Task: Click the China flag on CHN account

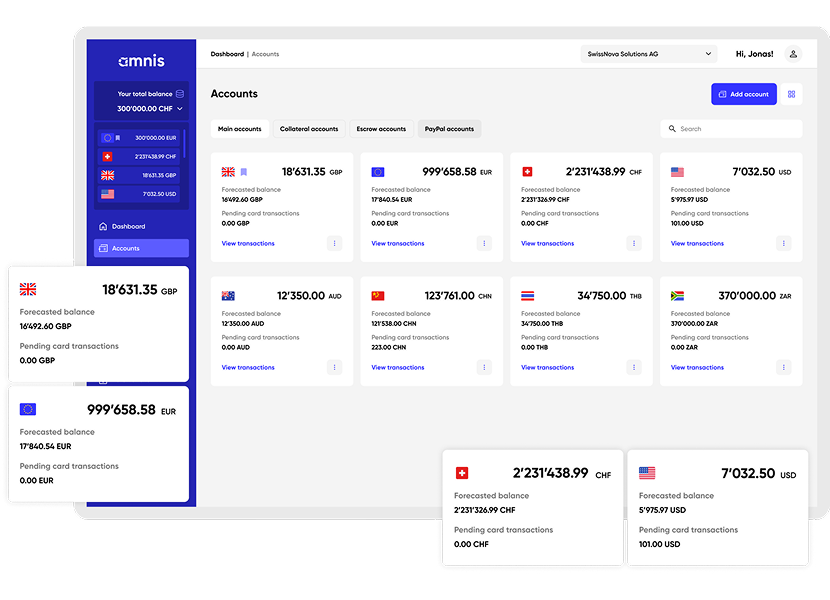Action: coord(378,296)
